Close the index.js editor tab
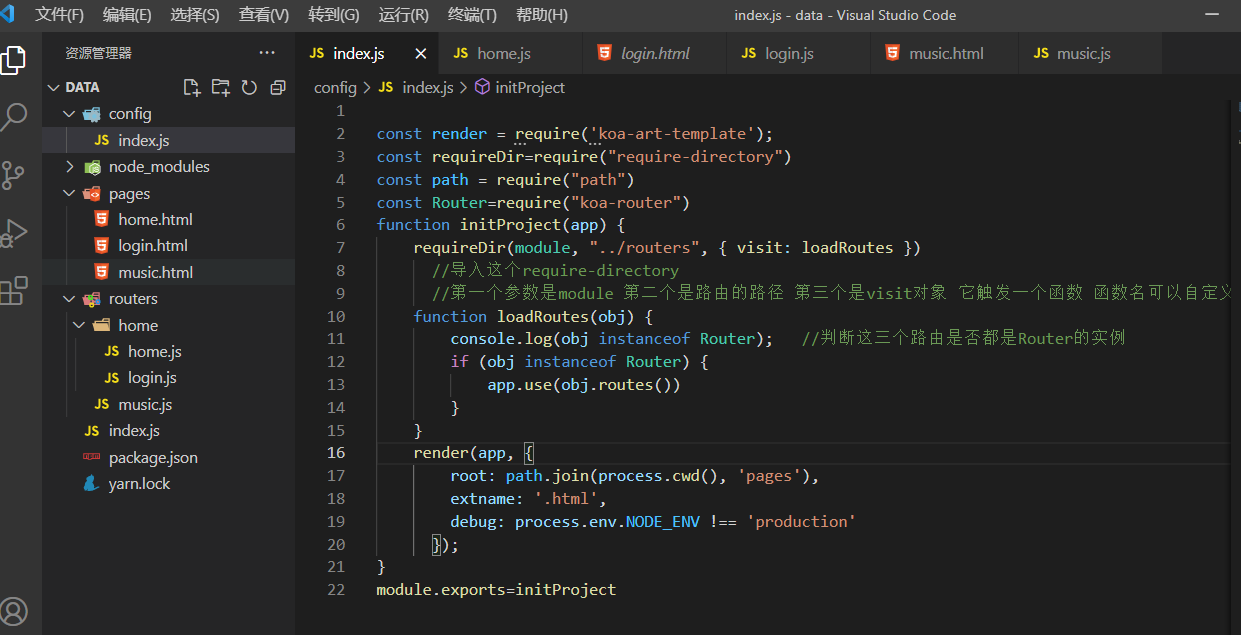 tap(420, 54)
